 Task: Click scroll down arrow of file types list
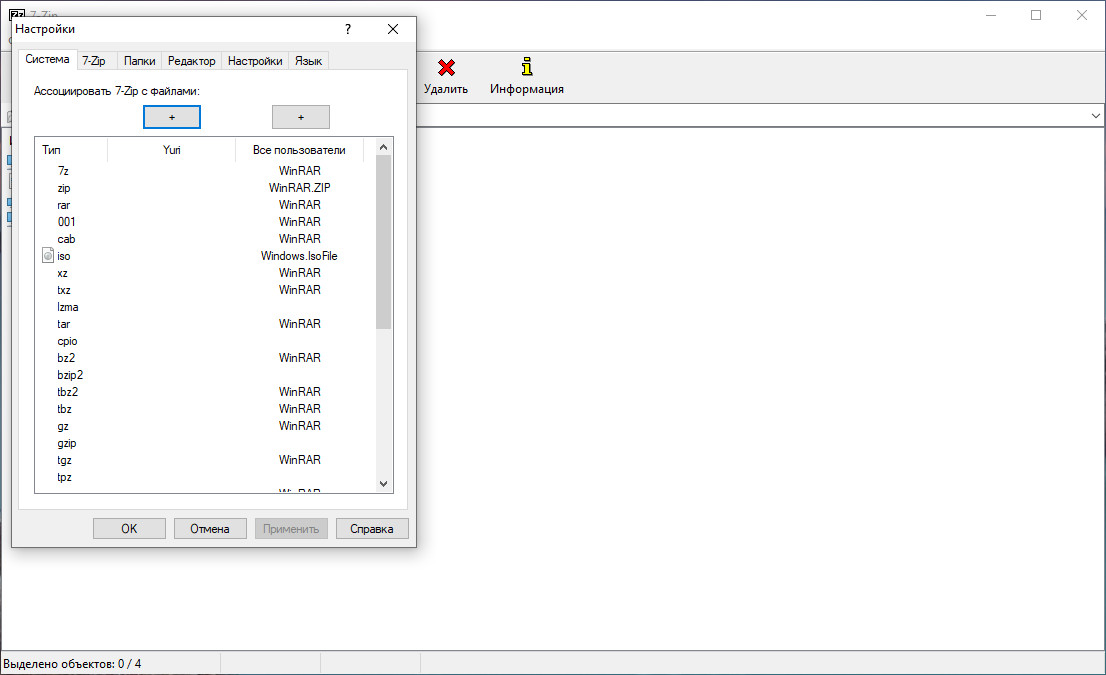[383, 484]
